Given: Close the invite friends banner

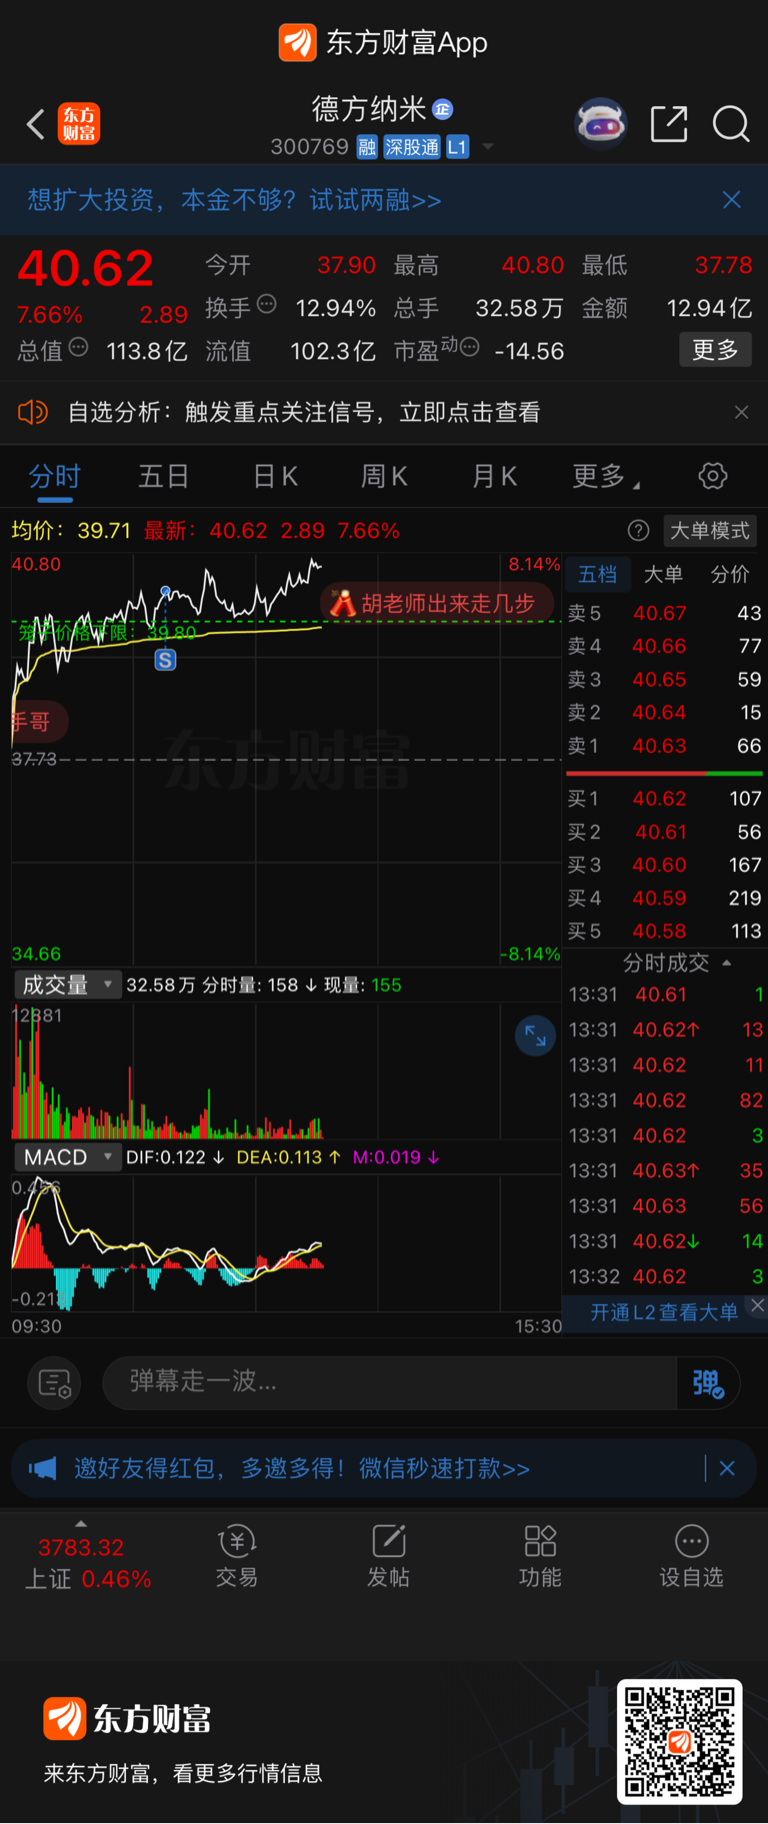Looking at the screenshot, I should [727, 1468].
